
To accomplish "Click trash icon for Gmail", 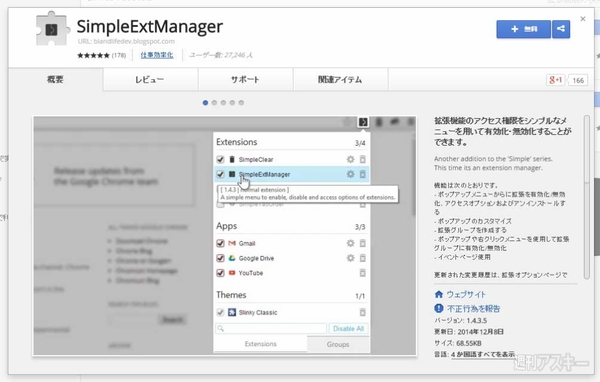I will tap(363, 243).
